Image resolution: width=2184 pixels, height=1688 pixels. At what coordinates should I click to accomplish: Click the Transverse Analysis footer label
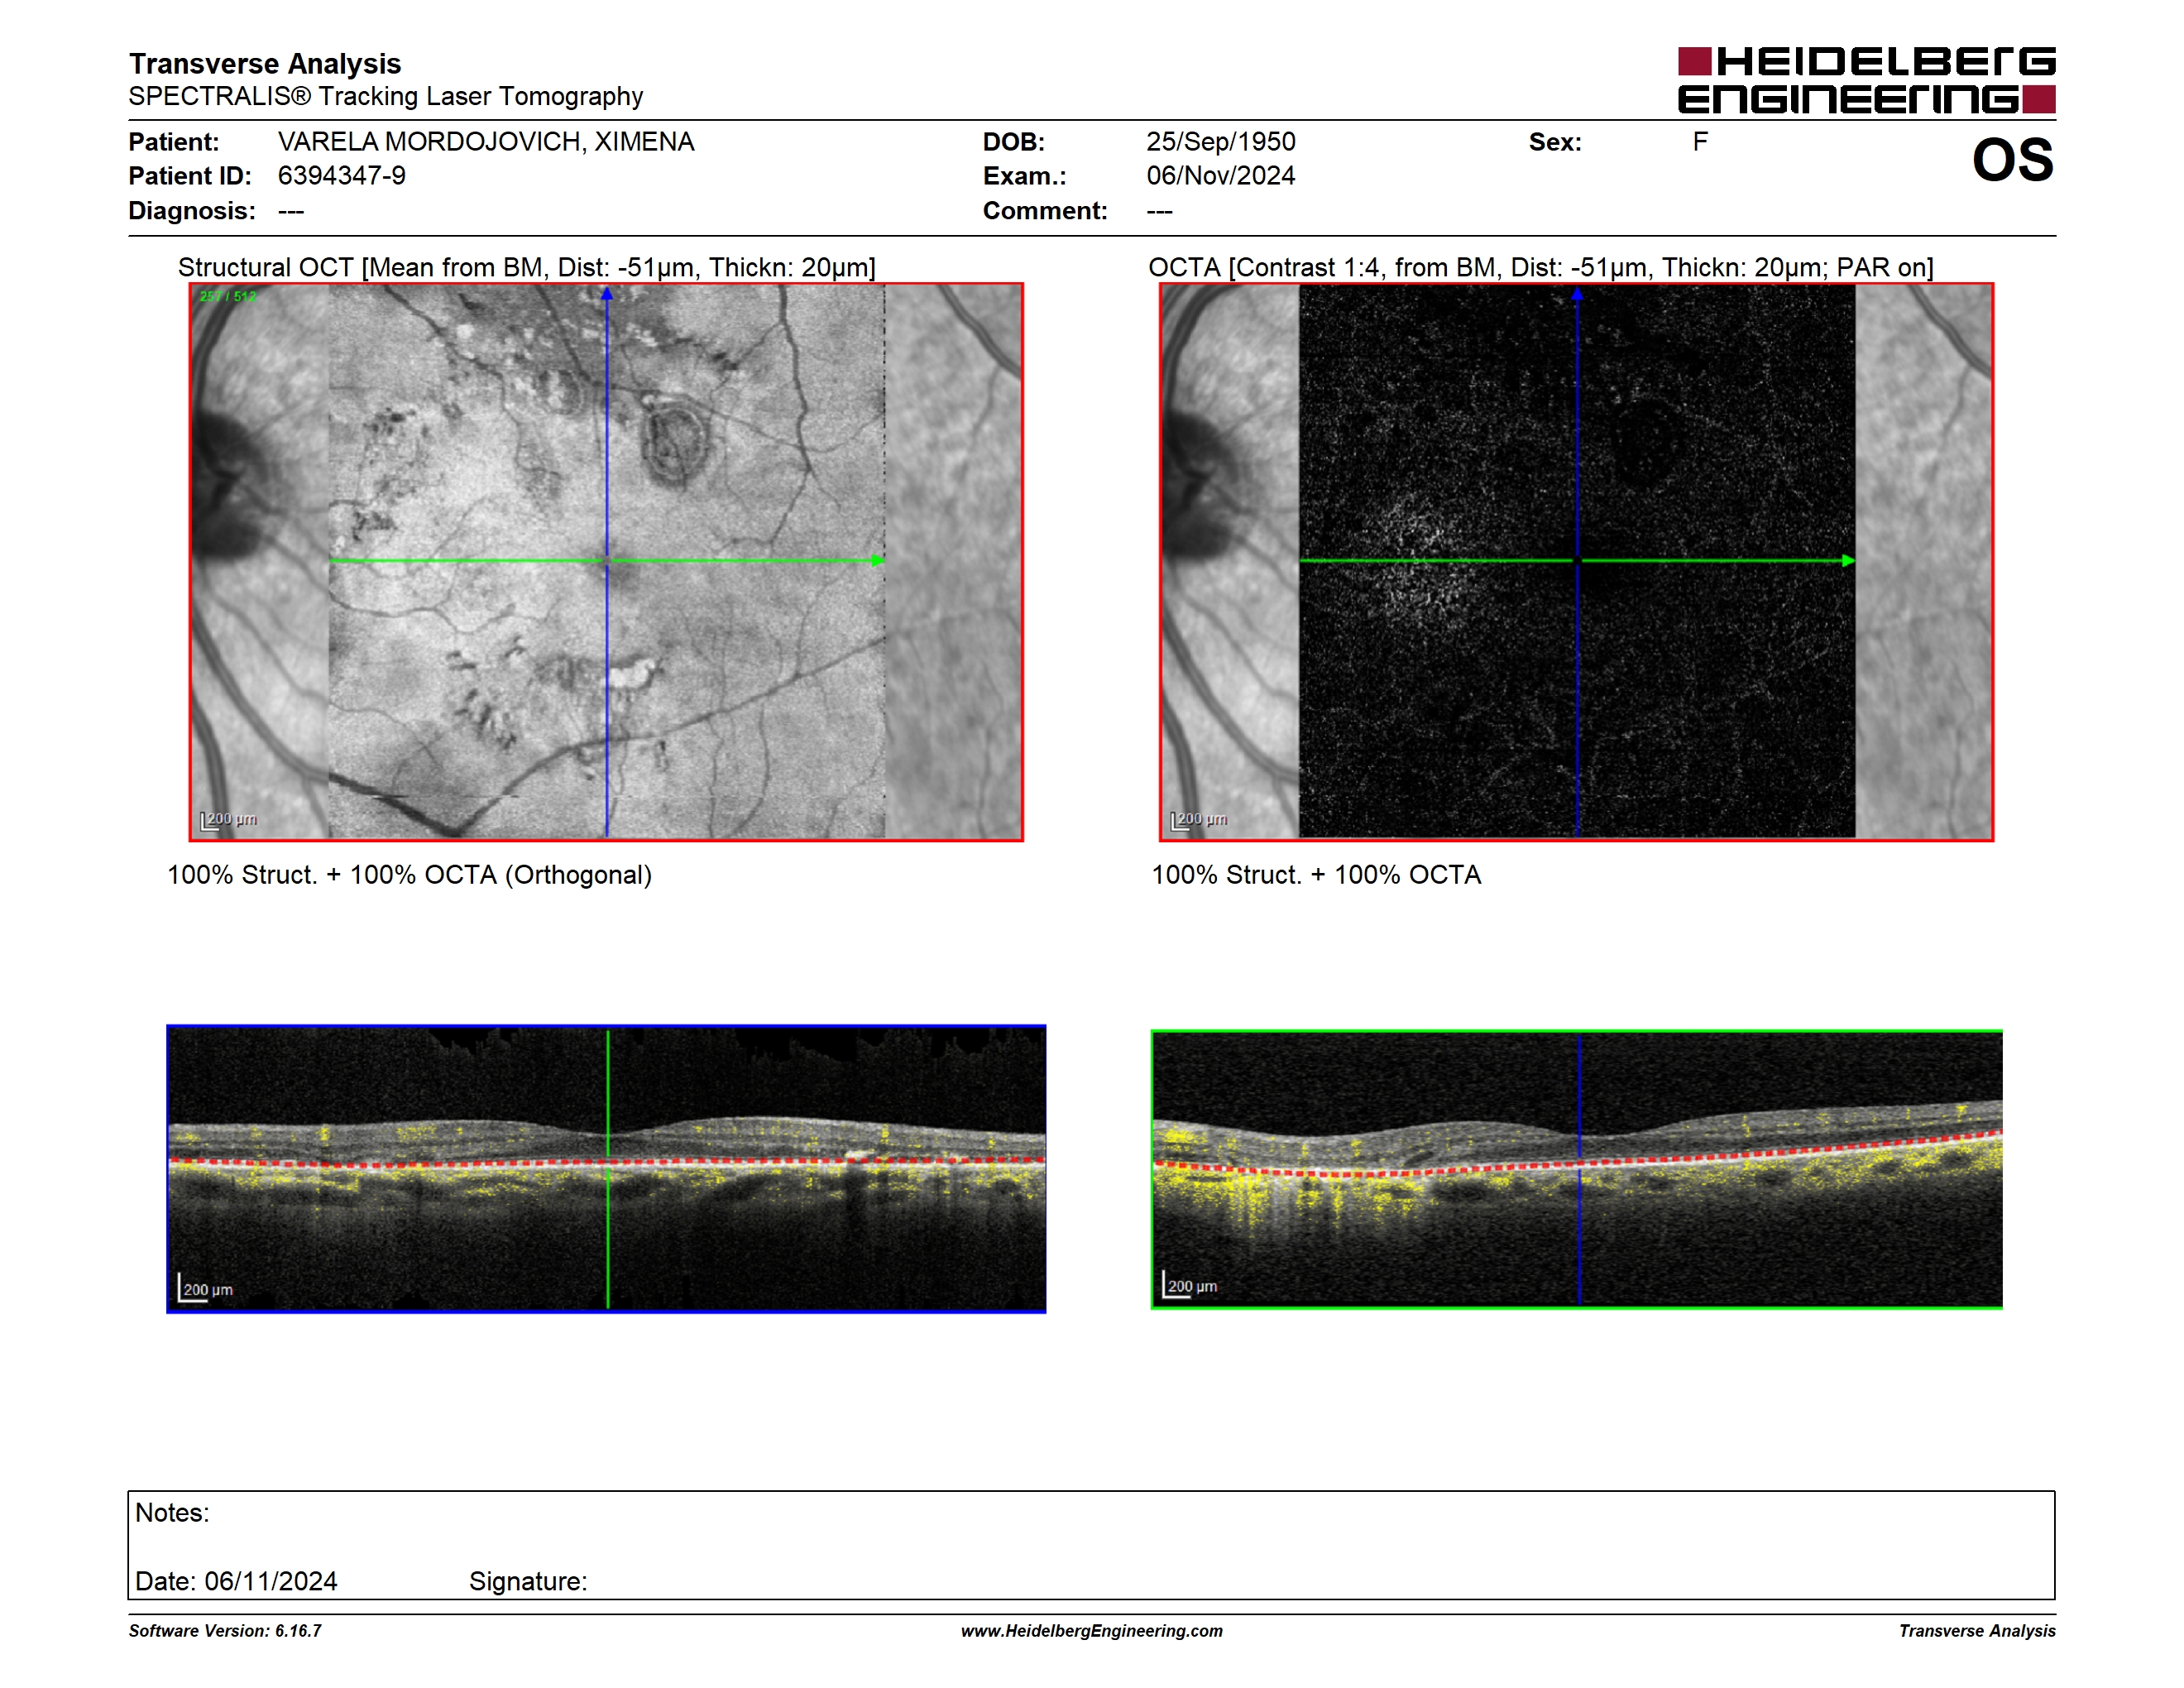(1977, 1631)
